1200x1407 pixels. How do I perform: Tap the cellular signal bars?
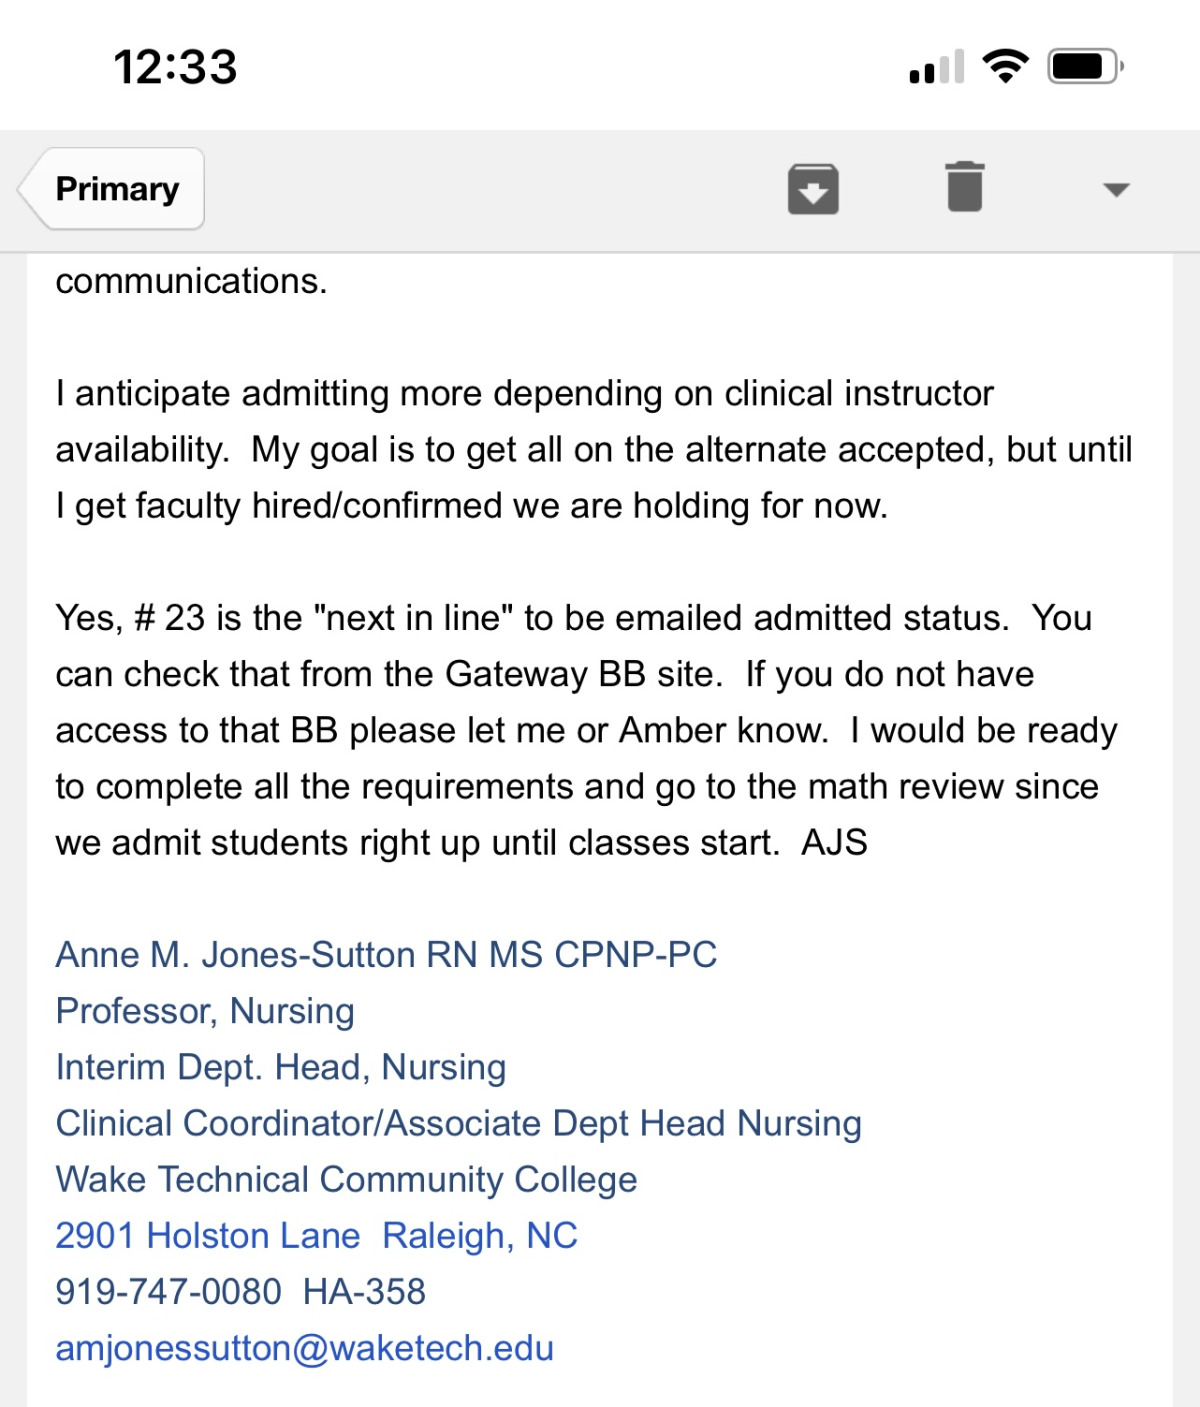[x=937, y=67]
